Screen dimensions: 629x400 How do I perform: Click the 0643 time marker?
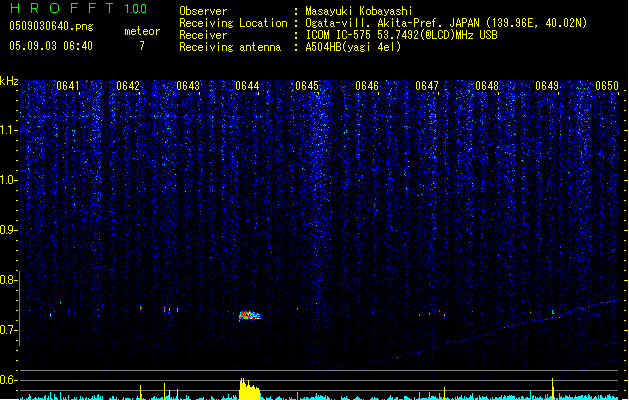[188, 86]
